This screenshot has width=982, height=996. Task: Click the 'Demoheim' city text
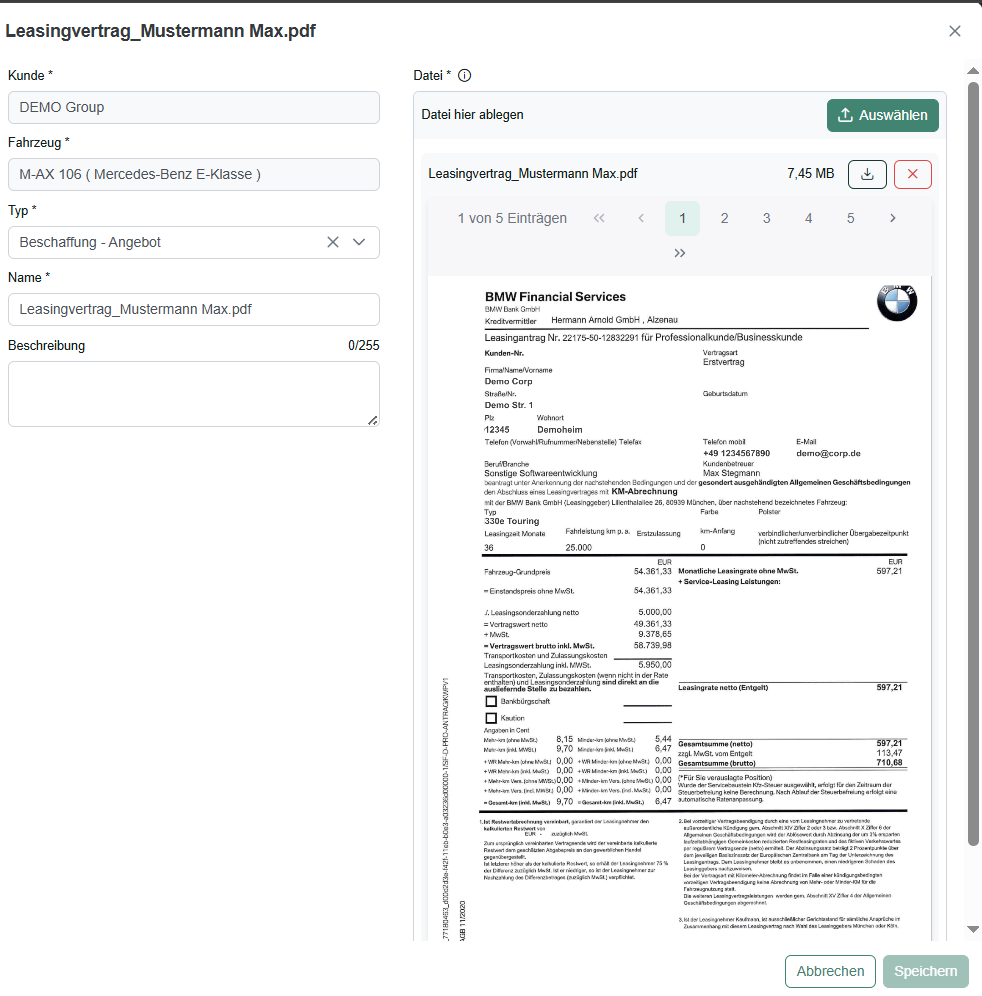point(560,430)
